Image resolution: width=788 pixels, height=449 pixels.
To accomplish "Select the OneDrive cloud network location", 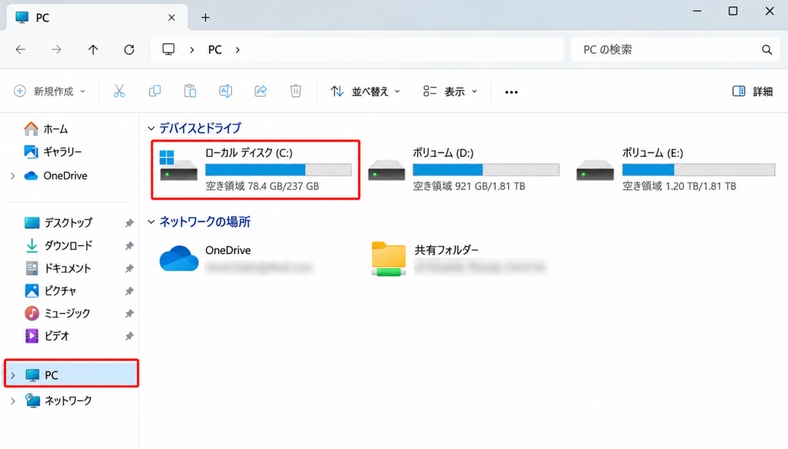I will 179,258.
